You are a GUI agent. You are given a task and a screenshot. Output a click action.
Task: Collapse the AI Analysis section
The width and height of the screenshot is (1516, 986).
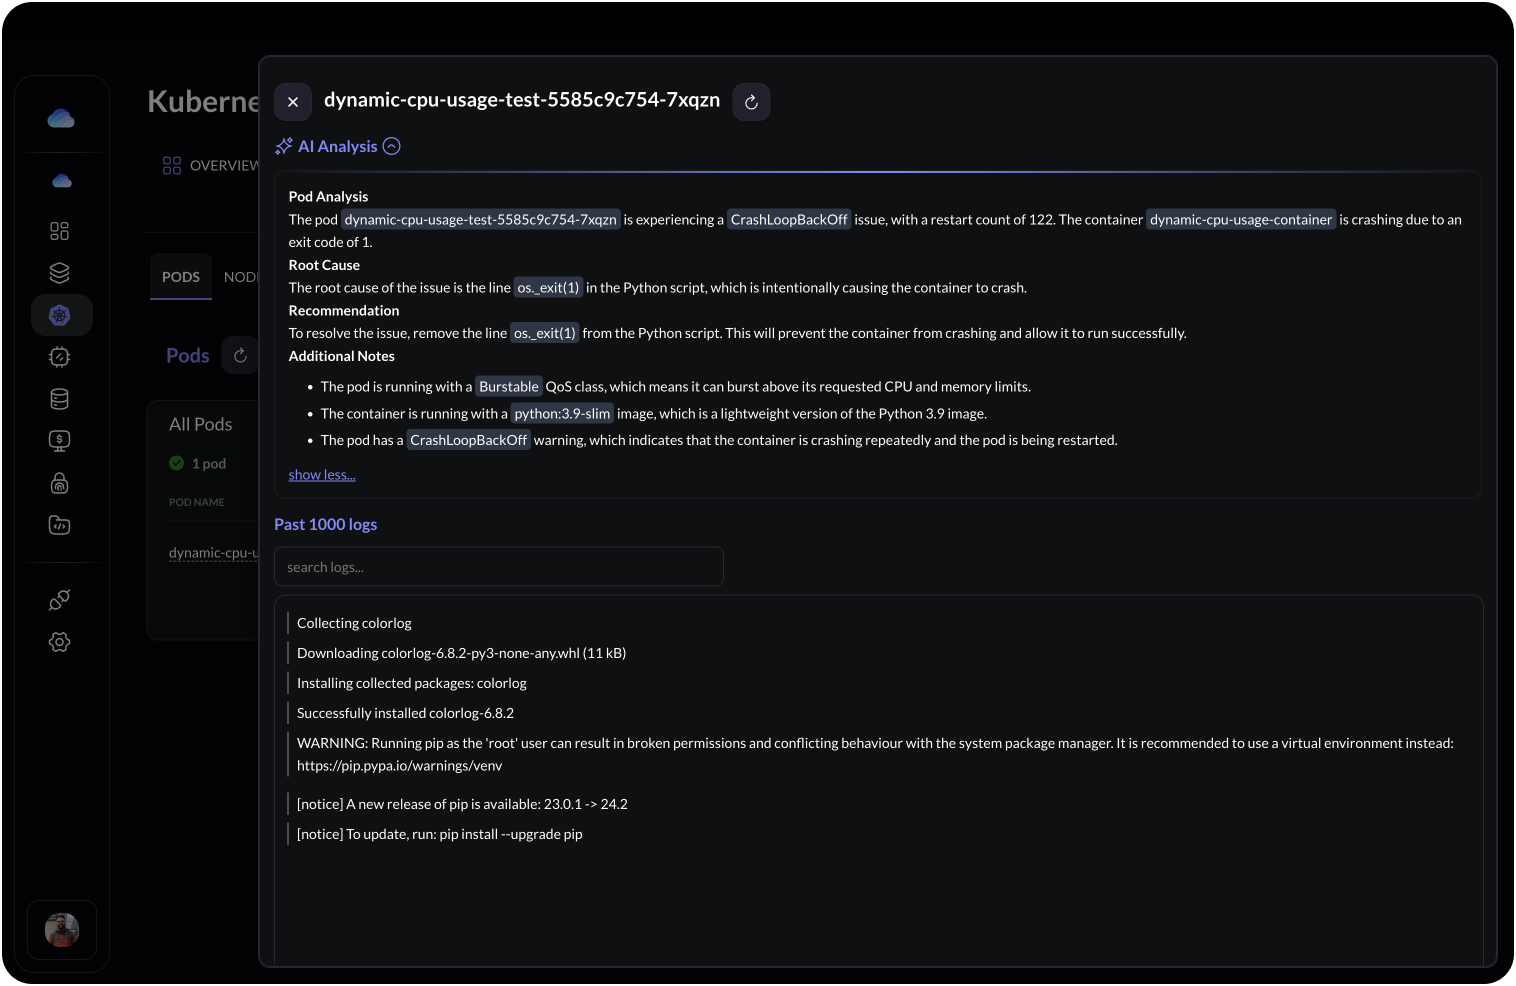392,146
